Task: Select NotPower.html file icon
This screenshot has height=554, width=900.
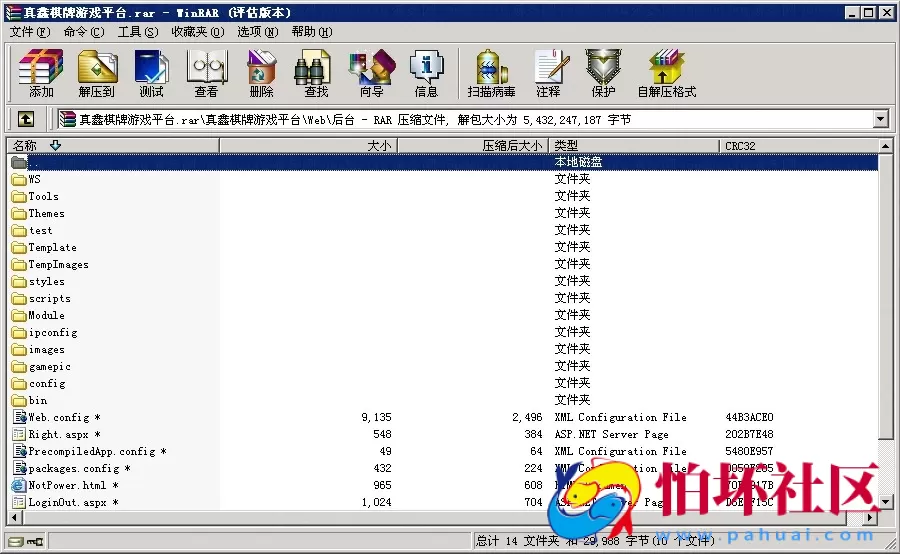Action: coord(20,486)
